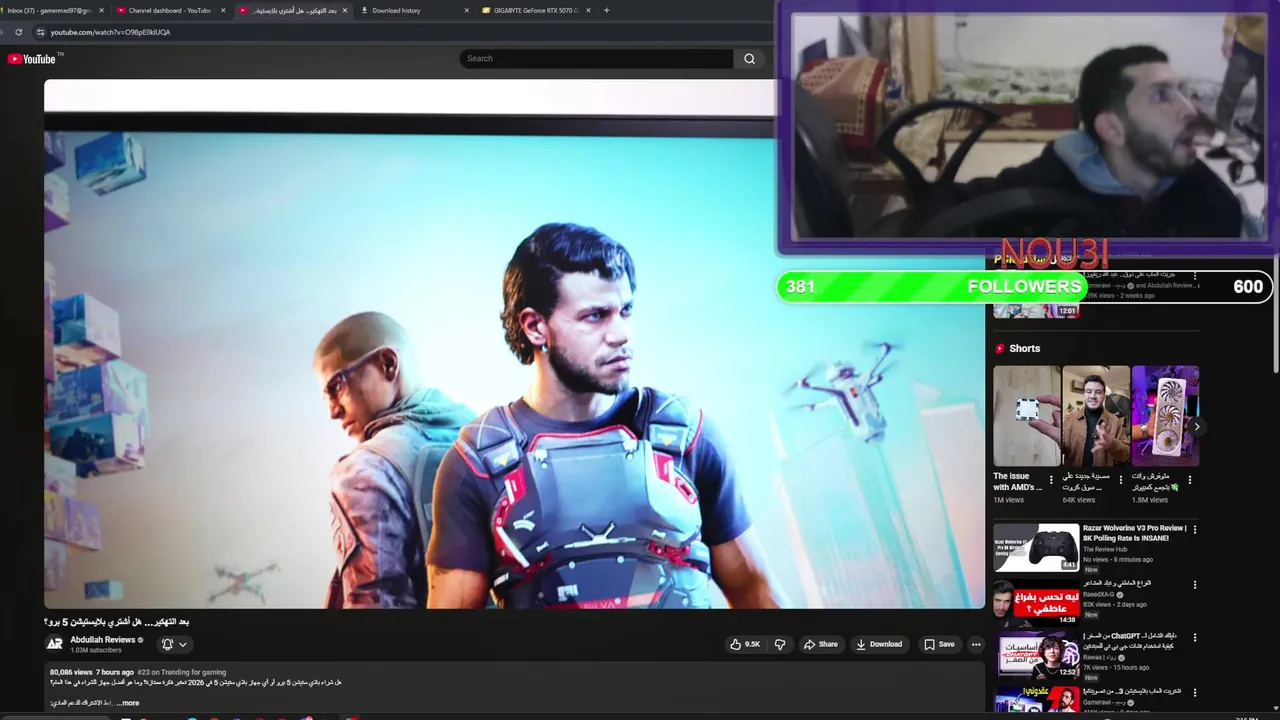Open the graphics card Short with 1.8M views

point(1165,416)
